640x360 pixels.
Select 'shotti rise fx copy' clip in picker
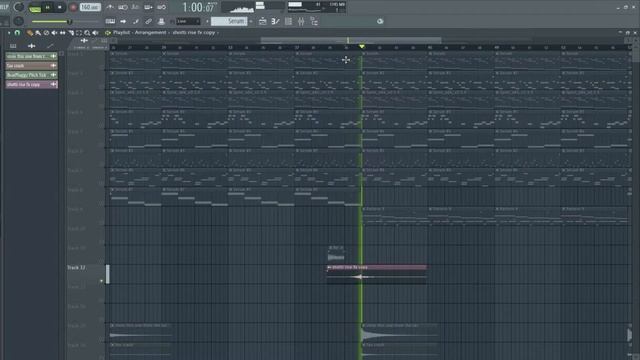coord(31,84)
